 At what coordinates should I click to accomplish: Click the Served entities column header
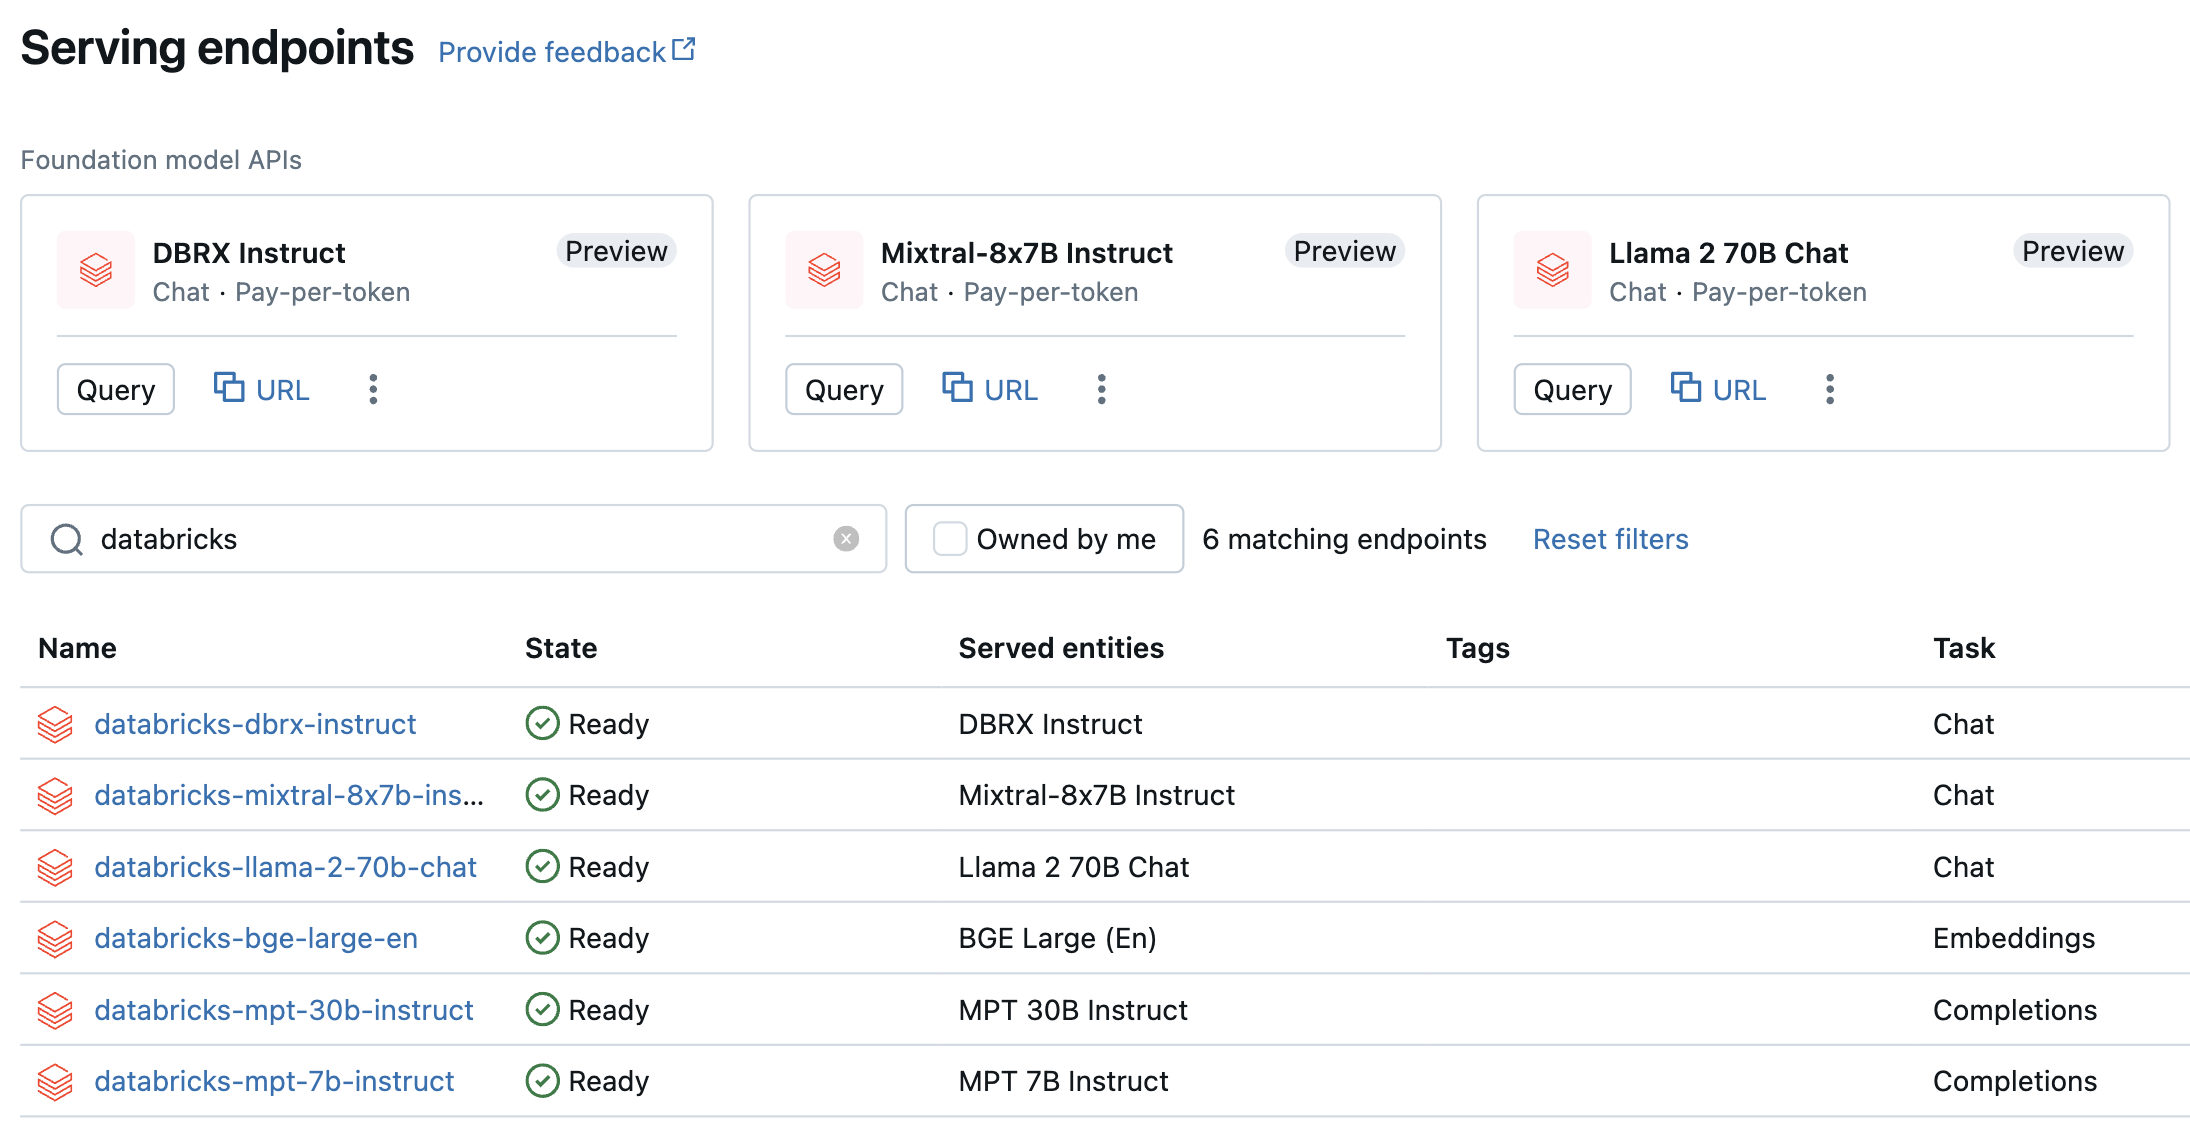tap(1061, 648)
